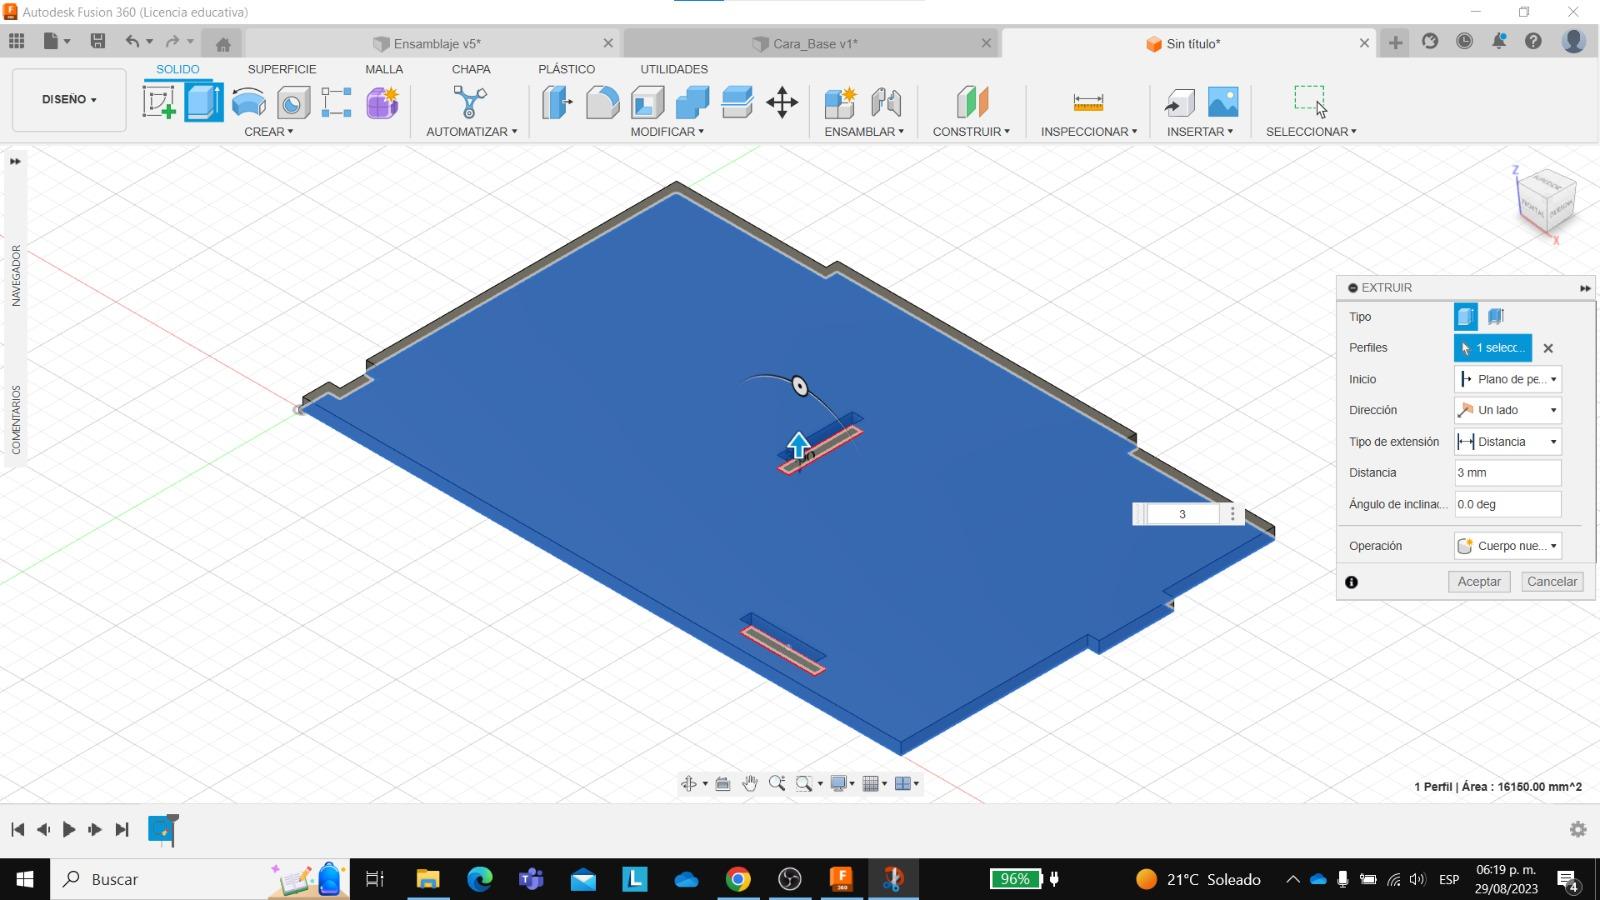This screenshot has width=1600, height=900.
Task: Expand the DISEÑO workspace dropdown
Action: pyautogui.click(x=69, y=100)
